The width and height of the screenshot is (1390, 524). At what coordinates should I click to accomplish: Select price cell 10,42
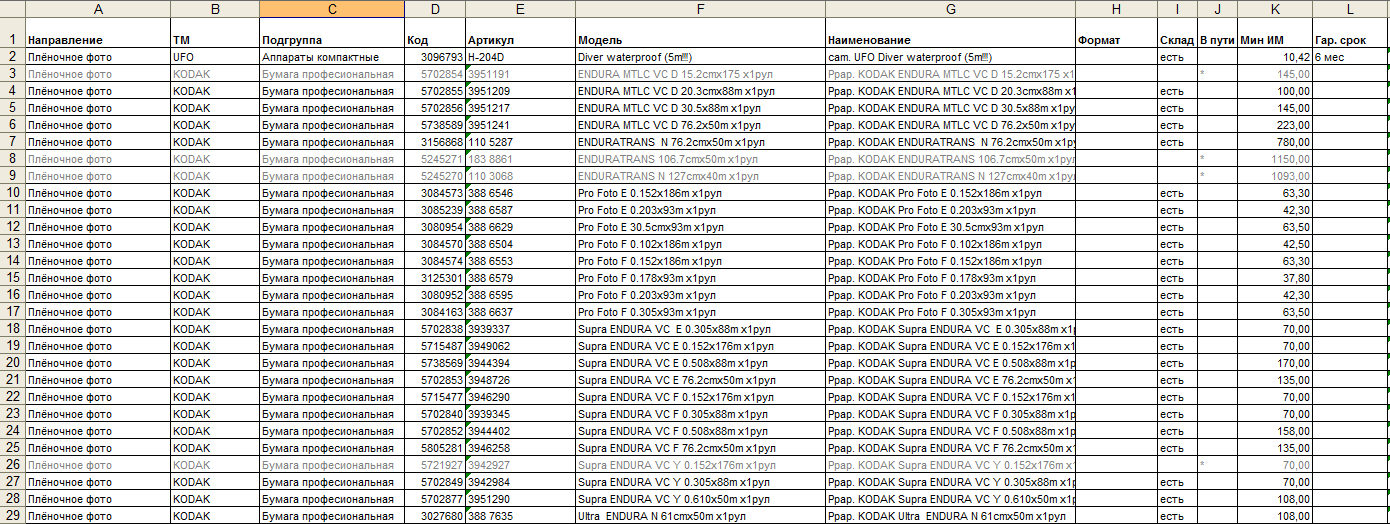(x=1275, y=57)
